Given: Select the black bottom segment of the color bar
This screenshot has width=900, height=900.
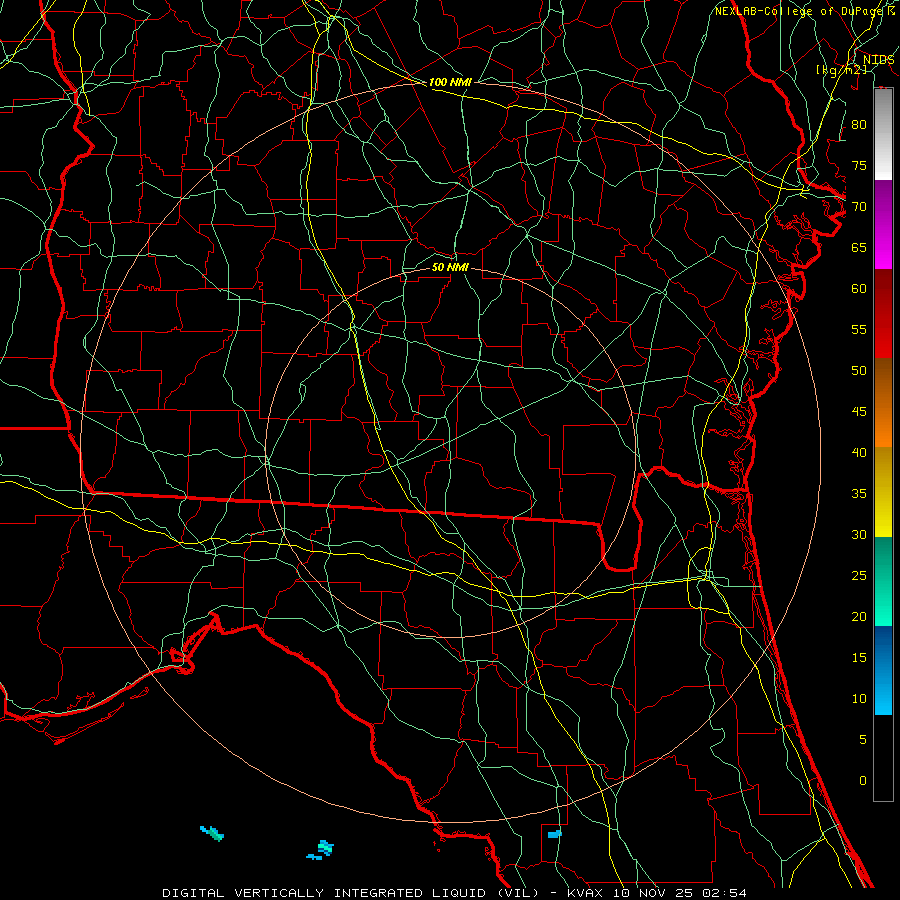Looking at the screenshot, I should pyautogui.click(x=883, y=758).
